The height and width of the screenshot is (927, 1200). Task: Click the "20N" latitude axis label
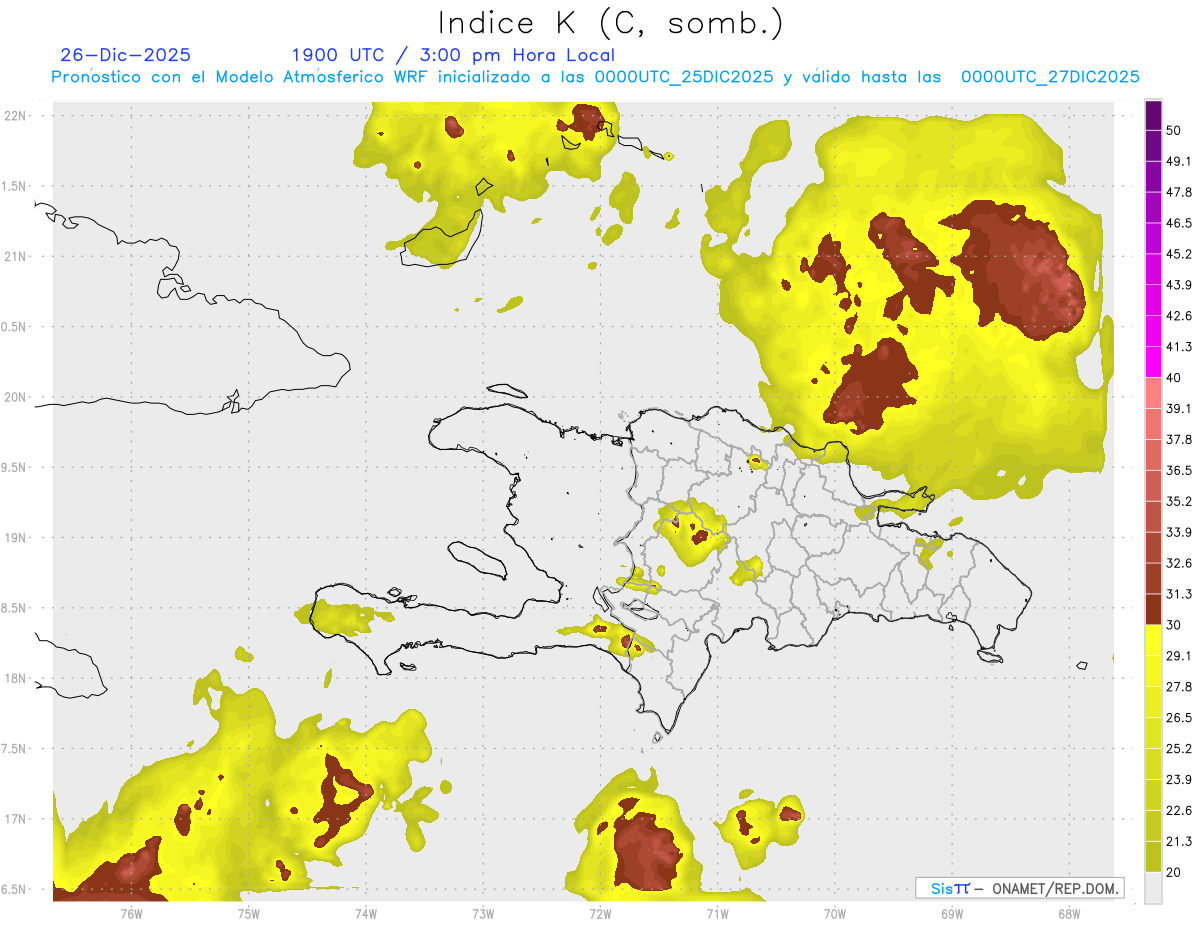17,397
